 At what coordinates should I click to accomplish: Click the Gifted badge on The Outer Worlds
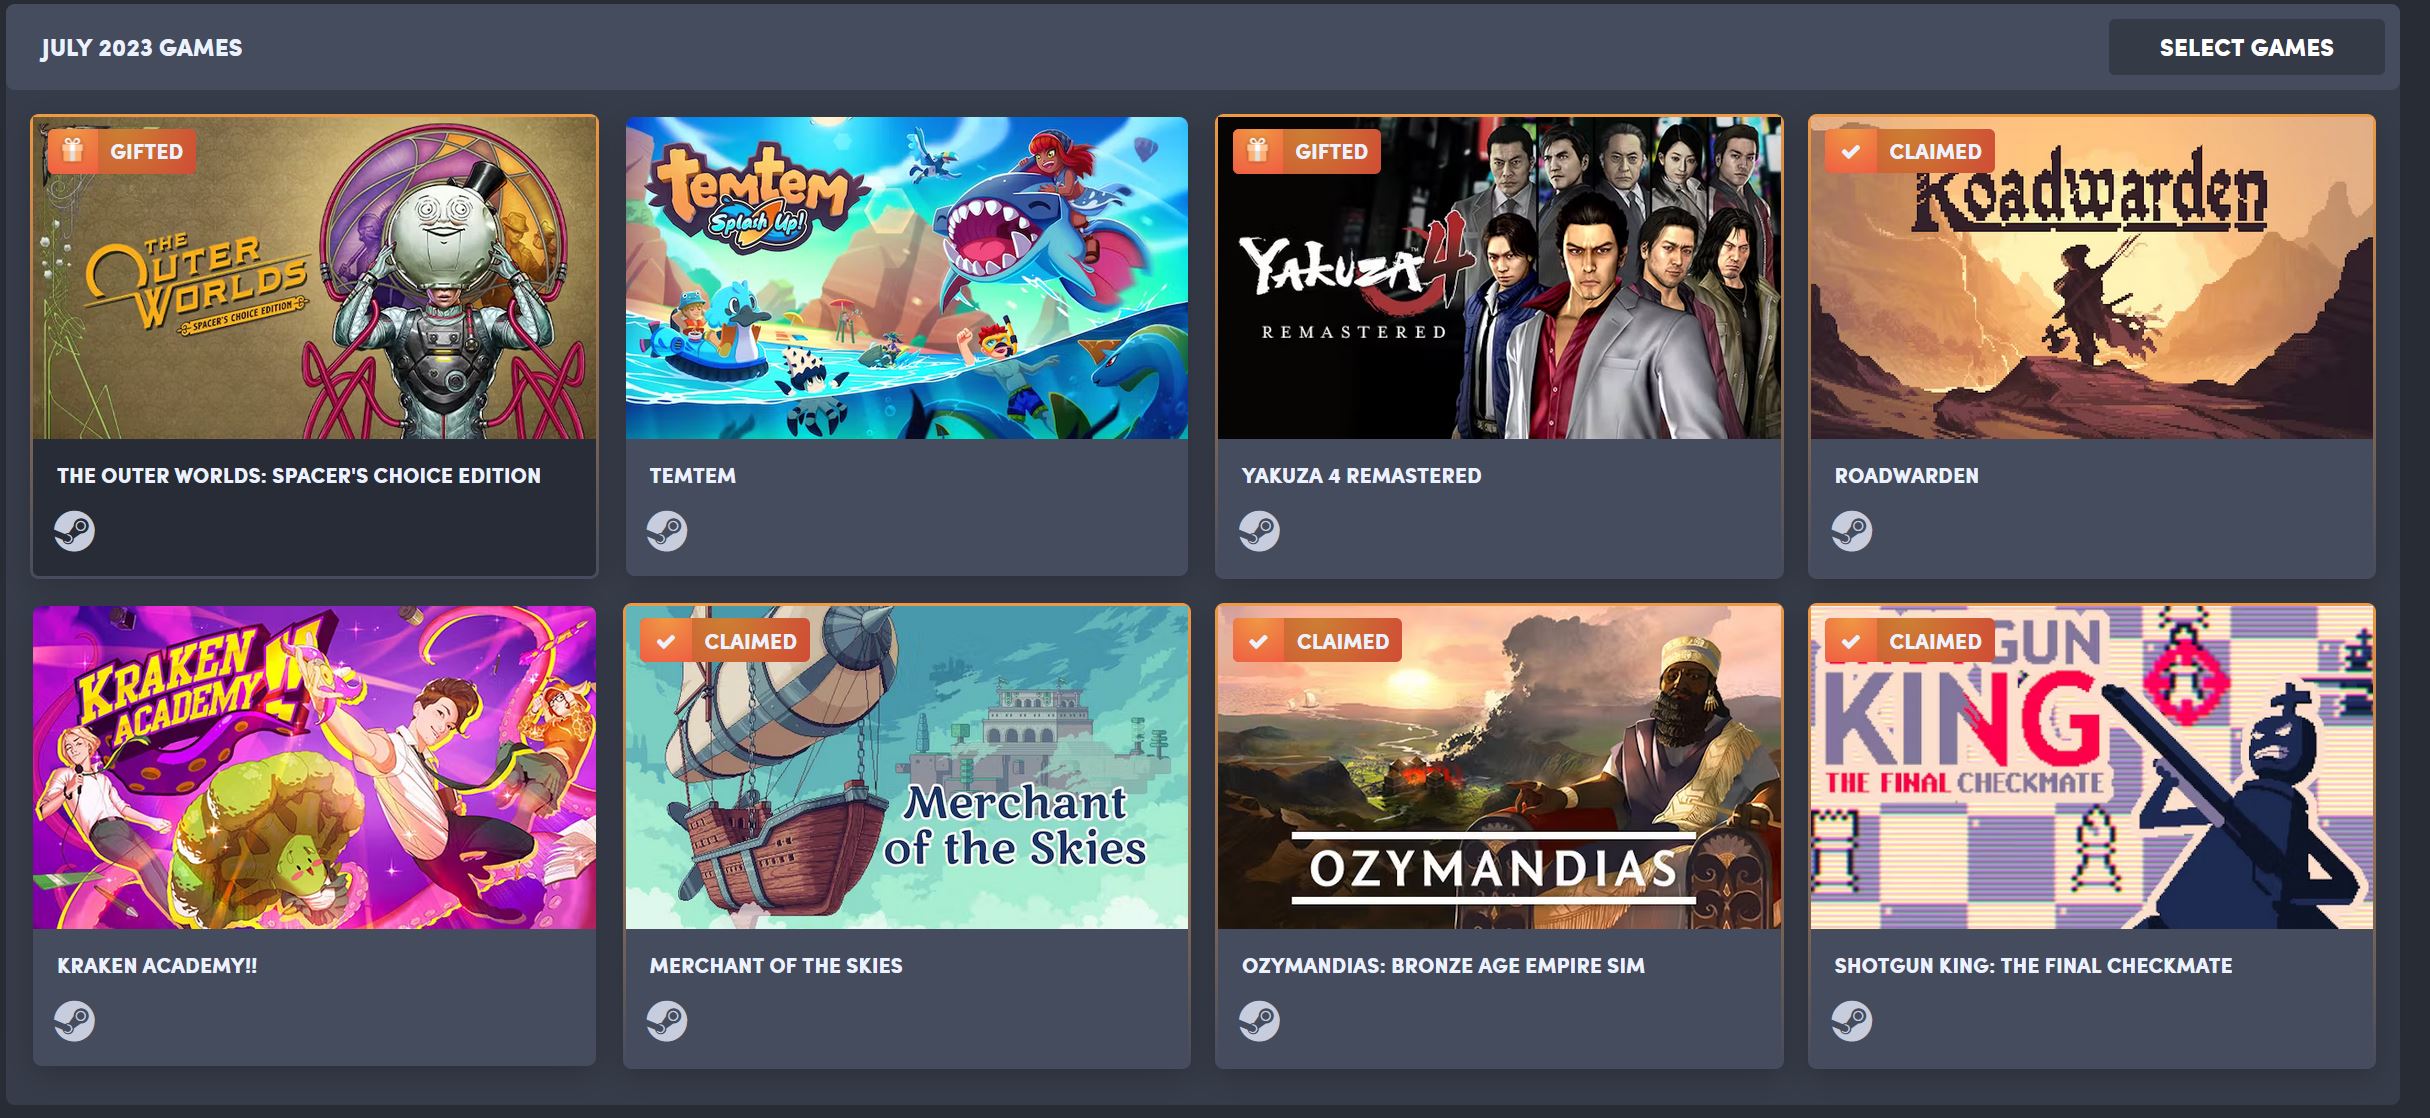tap(122, 152)
